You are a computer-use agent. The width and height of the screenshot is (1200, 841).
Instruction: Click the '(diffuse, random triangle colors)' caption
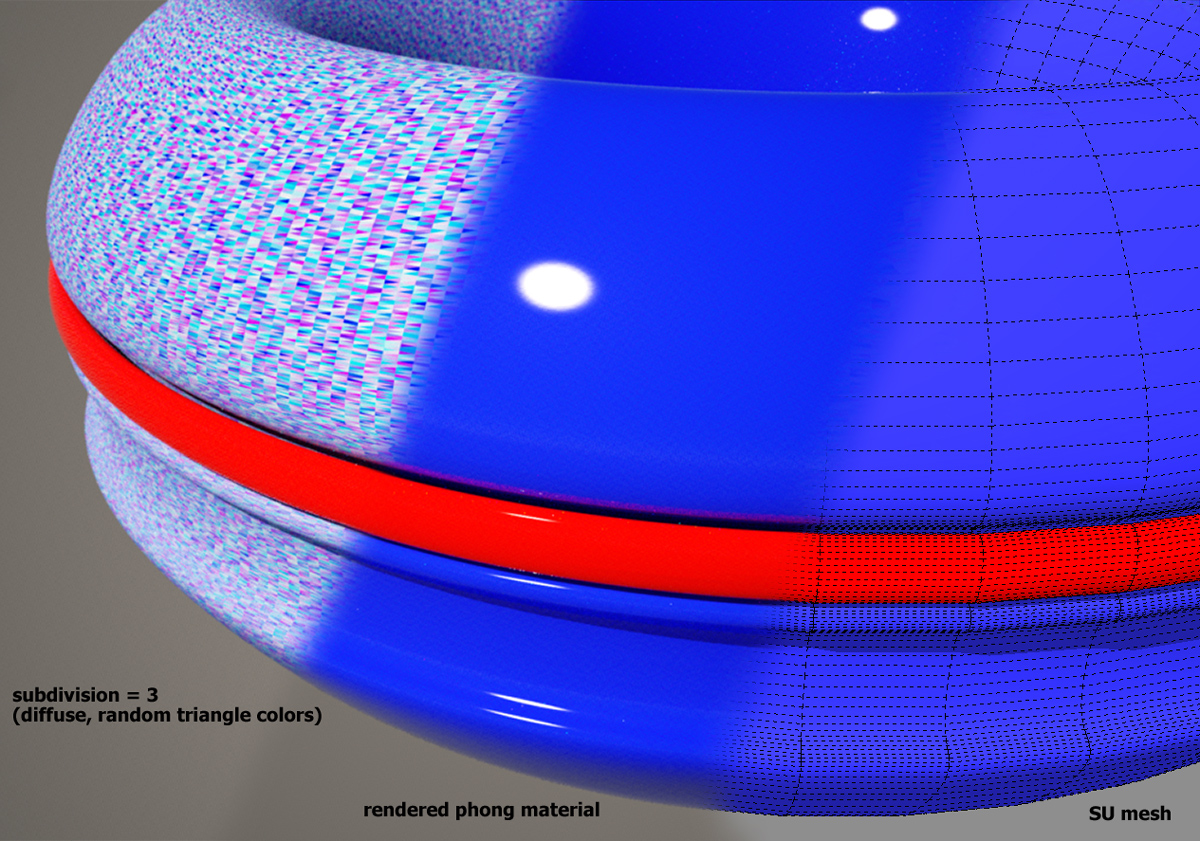[167, 717]
